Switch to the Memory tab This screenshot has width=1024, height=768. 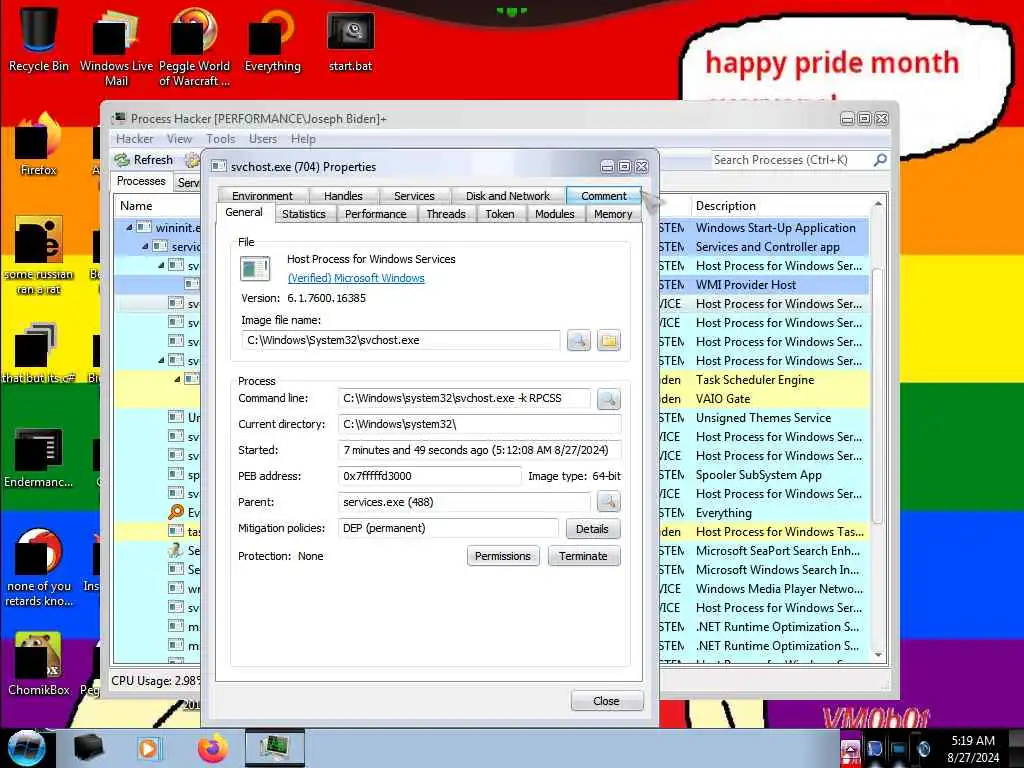613,214
